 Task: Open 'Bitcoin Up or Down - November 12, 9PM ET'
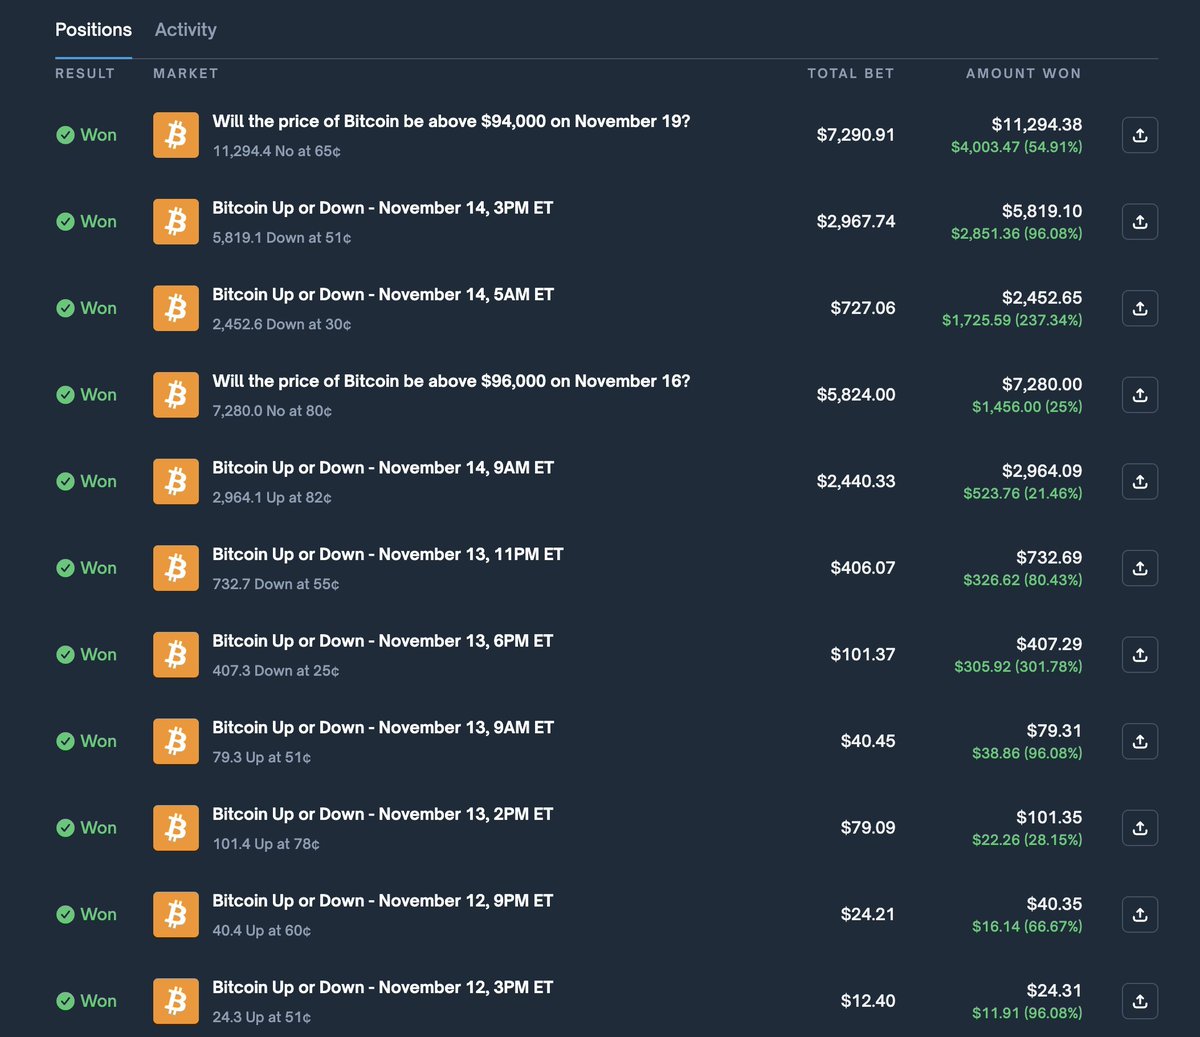click(383, 900)
